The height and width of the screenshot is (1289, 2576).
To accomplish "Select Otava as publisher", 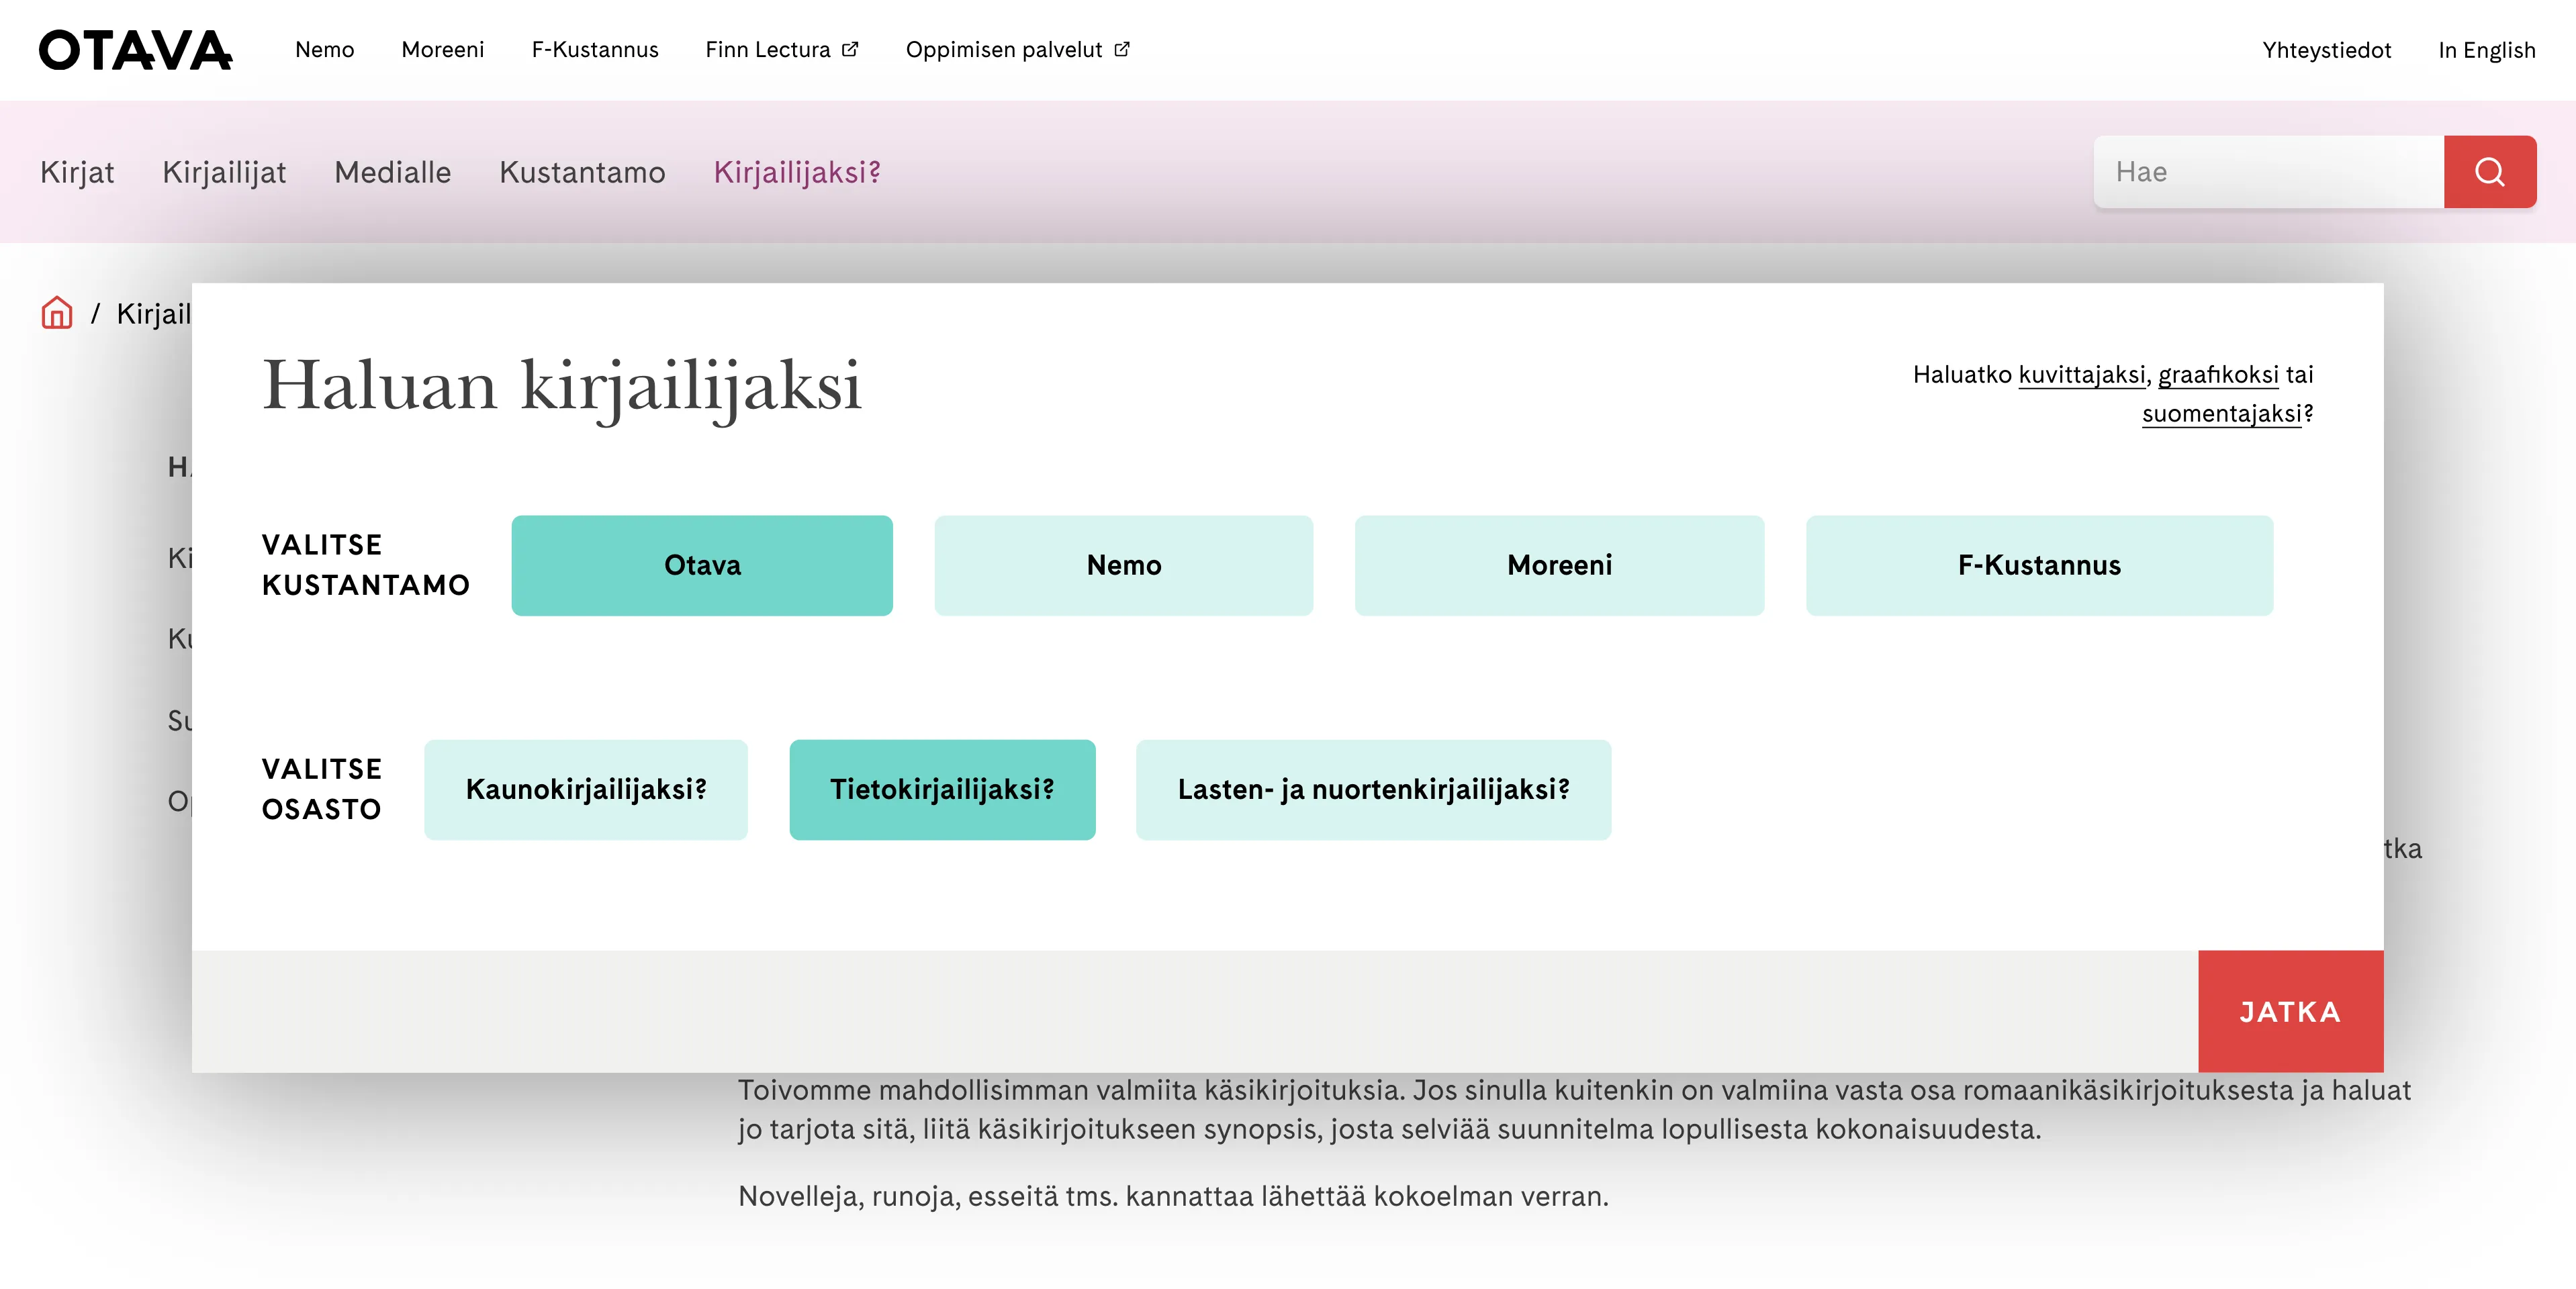I will tap(702, 565).
